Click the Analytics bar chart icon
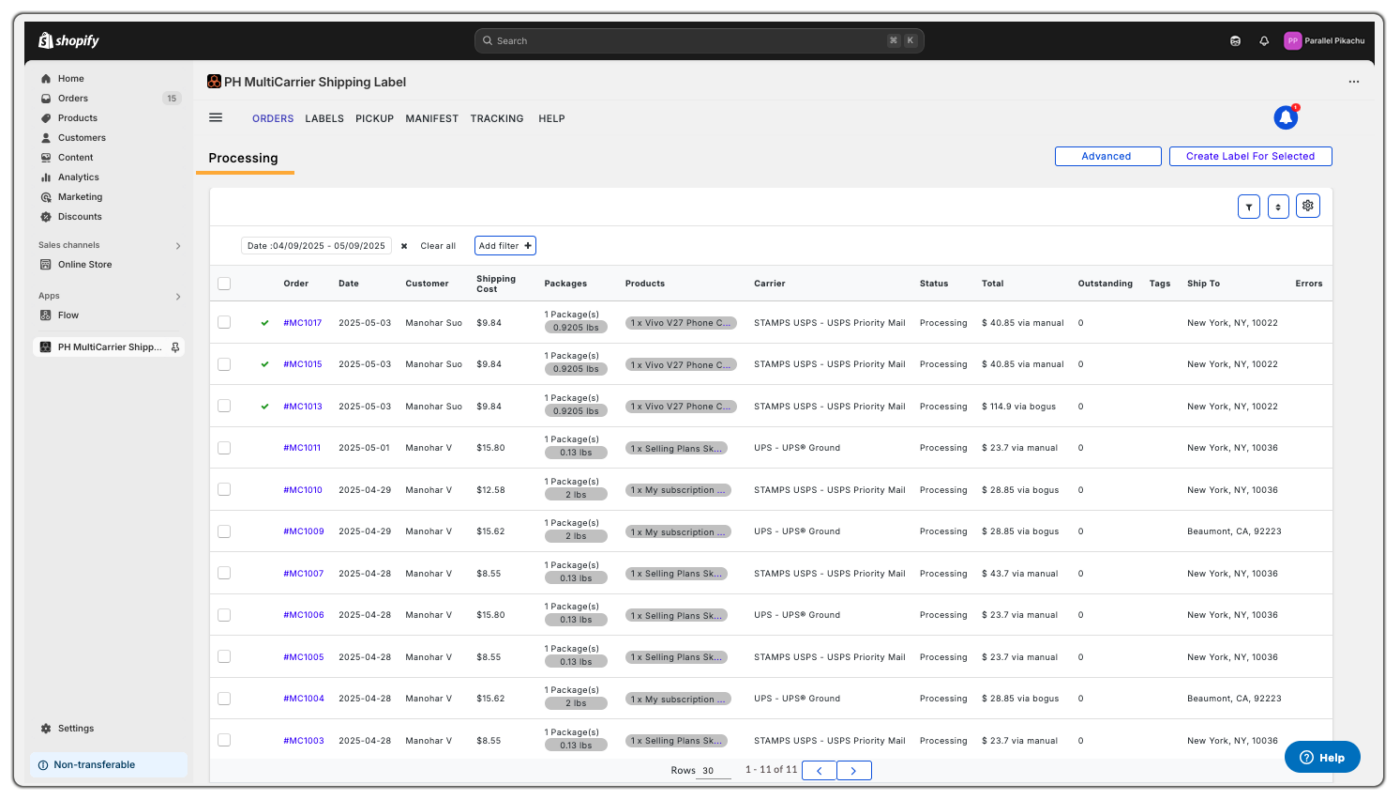The width and height of the screenshot is (1400, 800). click(46, 177)
